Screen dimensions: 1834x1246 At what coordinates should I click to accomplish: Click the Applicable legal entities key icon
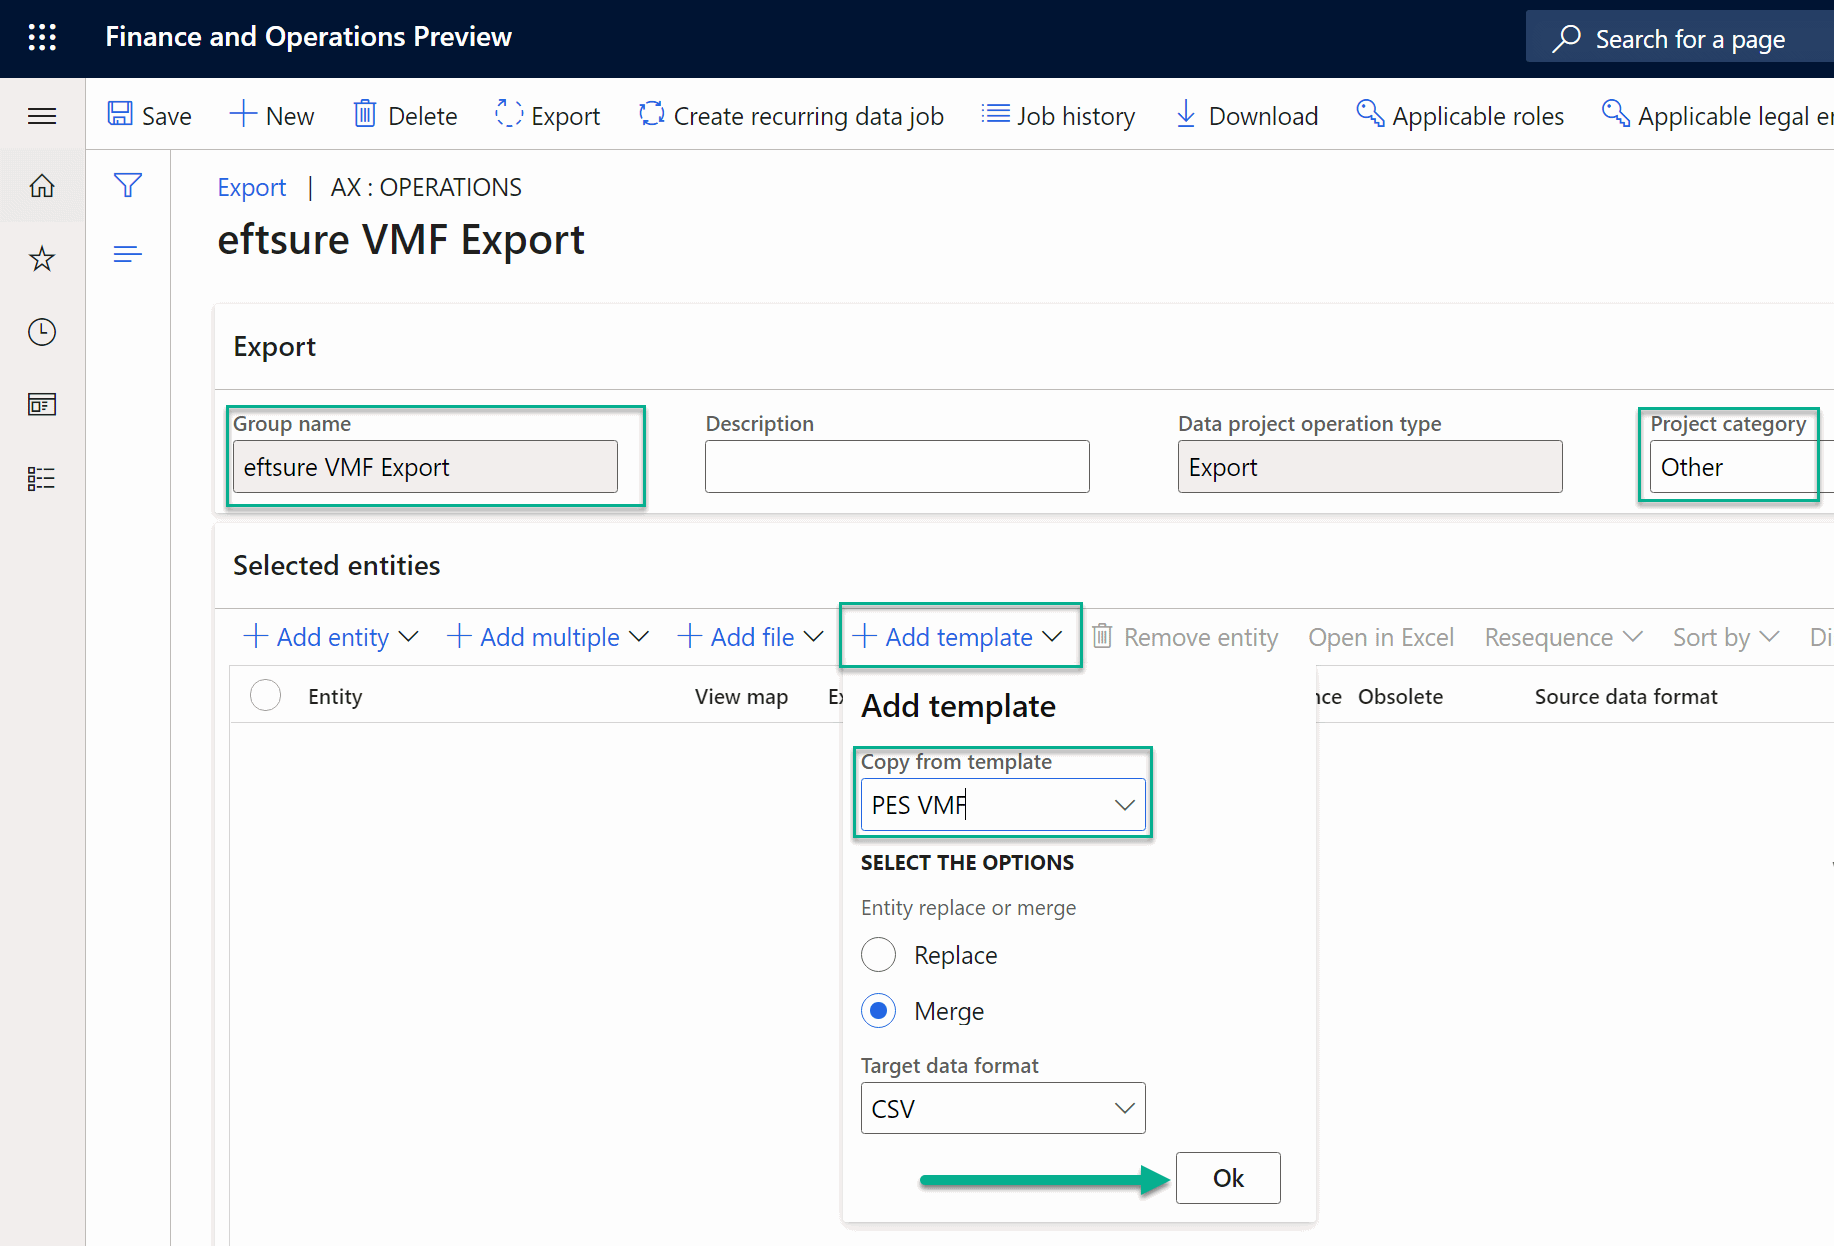(x=1616, y=114)
